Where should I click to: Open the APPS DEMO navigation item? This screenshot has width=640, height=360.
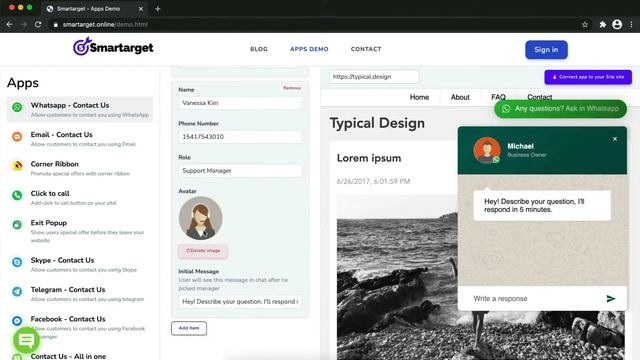tap(309, 49)
